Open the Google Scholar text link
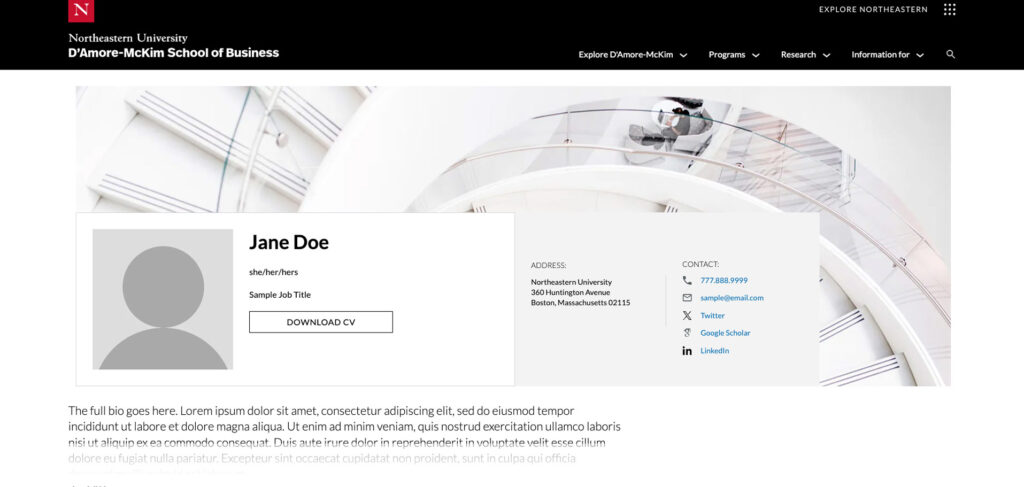The image size is (1024, 487). pyautogui.click(x=725, y=333)
